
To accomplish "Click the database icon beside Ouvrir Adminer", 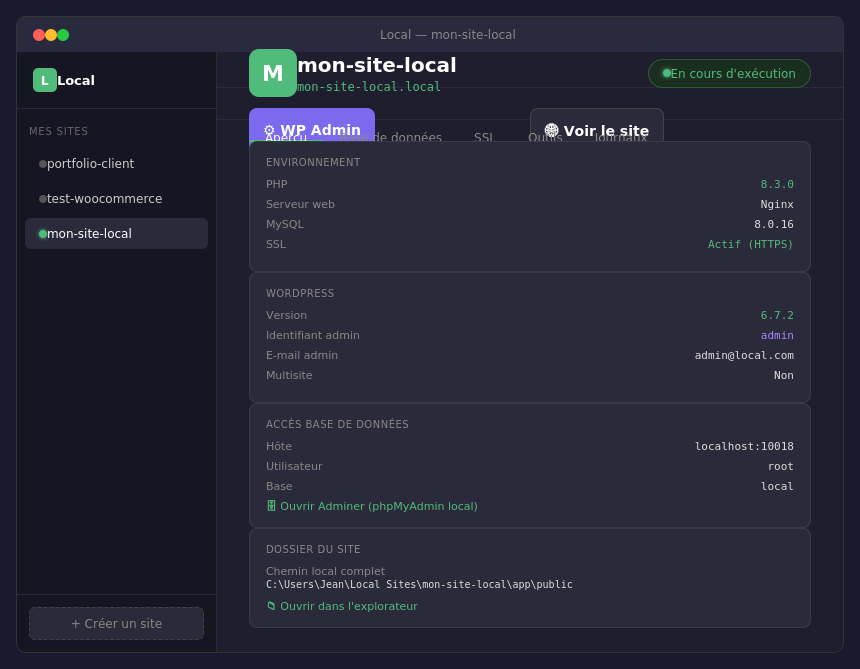I will [x=271, y=506].
